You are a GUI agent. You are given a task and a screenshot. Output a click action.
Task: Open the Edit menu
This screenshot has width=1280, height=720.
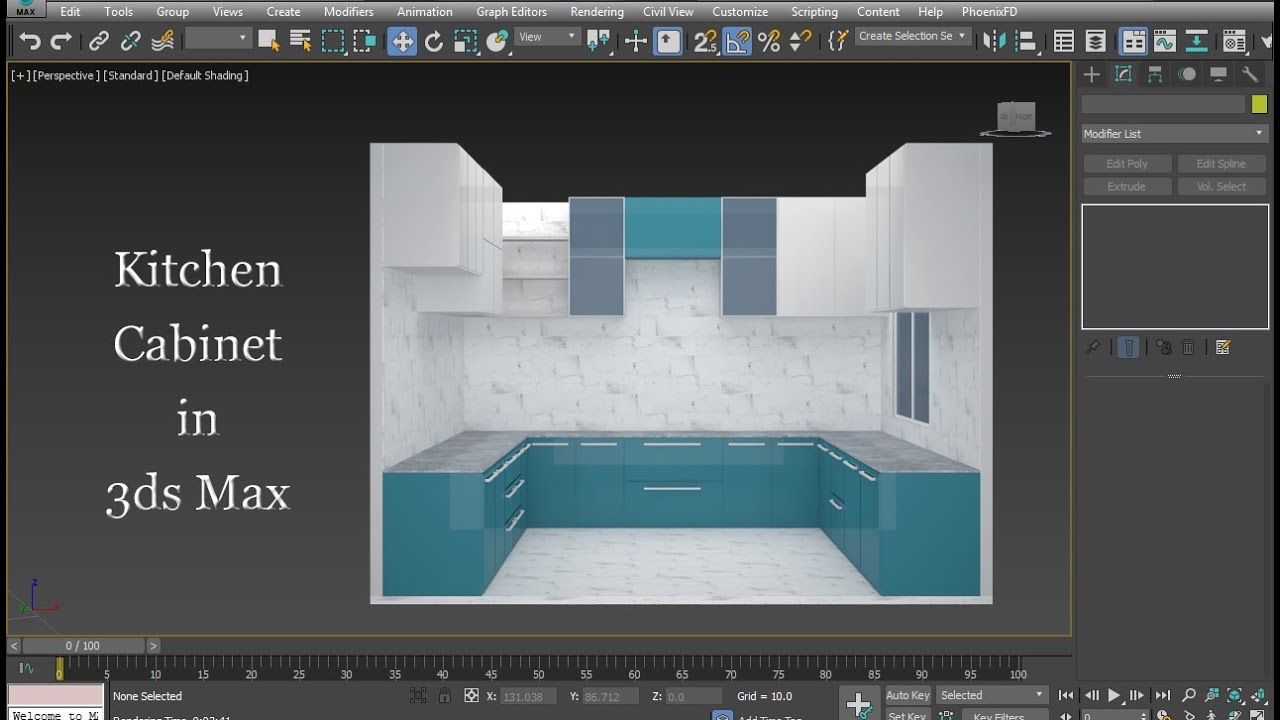click(70, 12)
